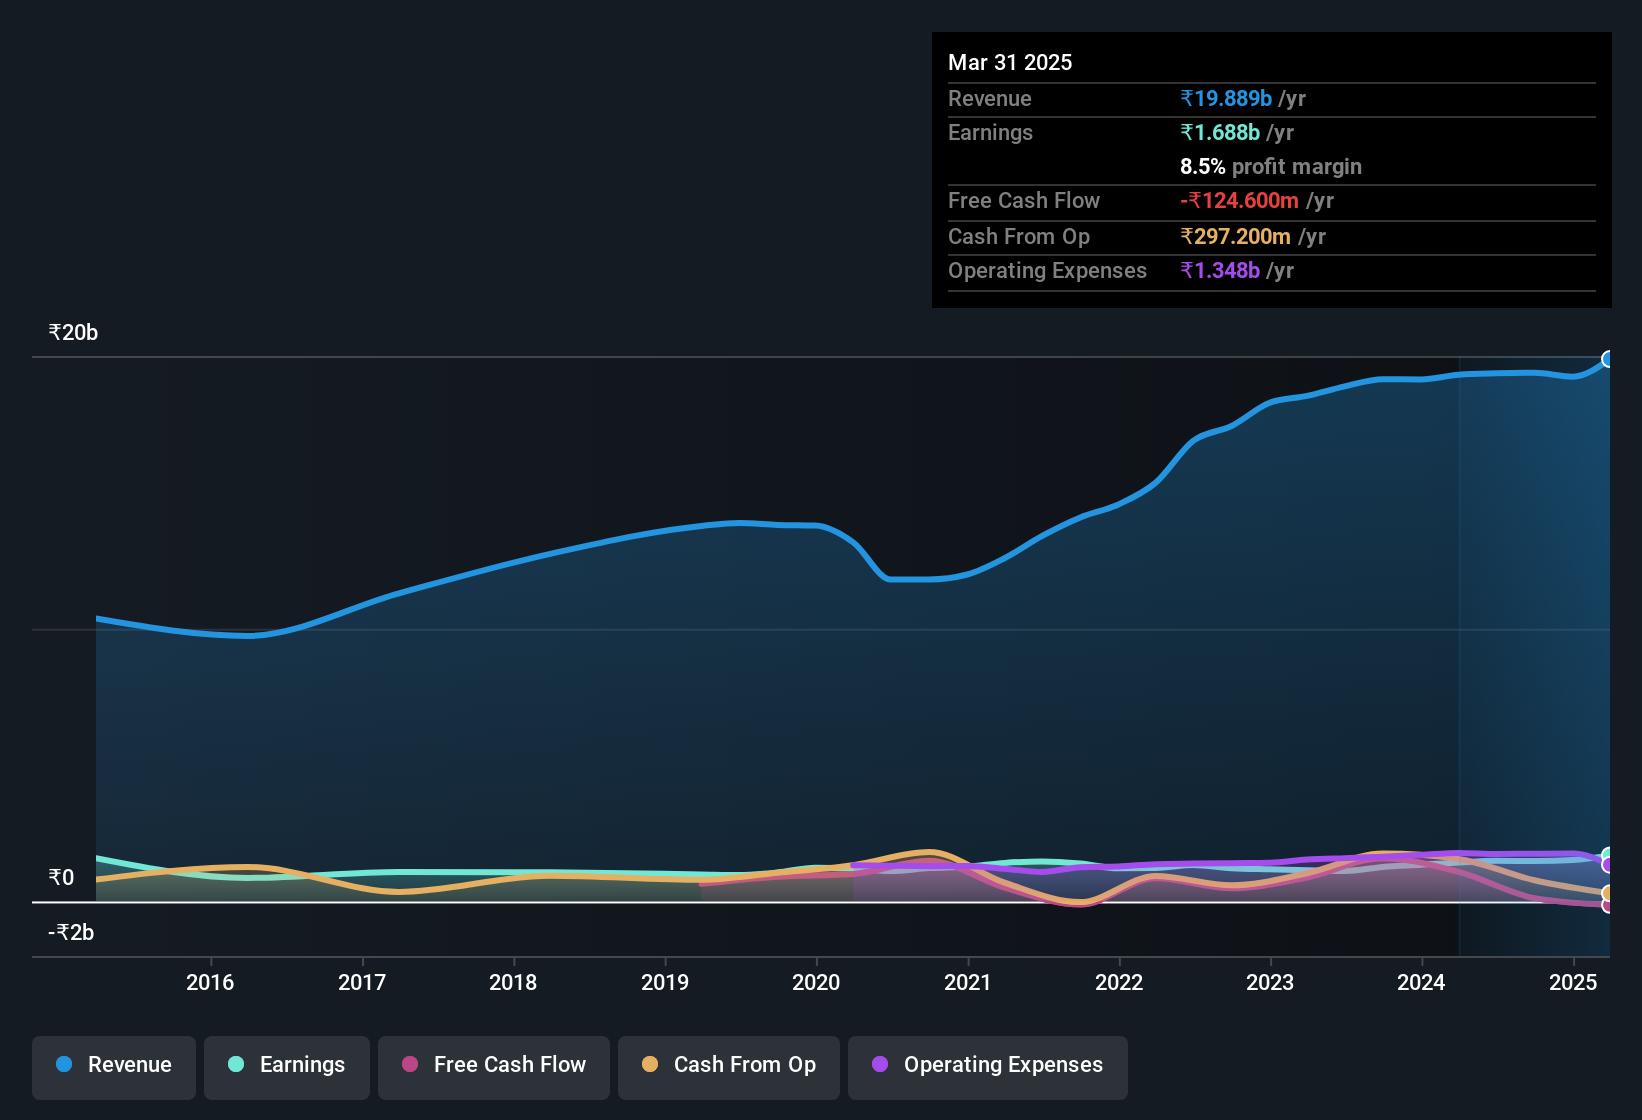The width and height of the screenshot is (1642, 1120).
Task: Click the Revenue endpoint marker on chart
Action: coord(1608,359)
